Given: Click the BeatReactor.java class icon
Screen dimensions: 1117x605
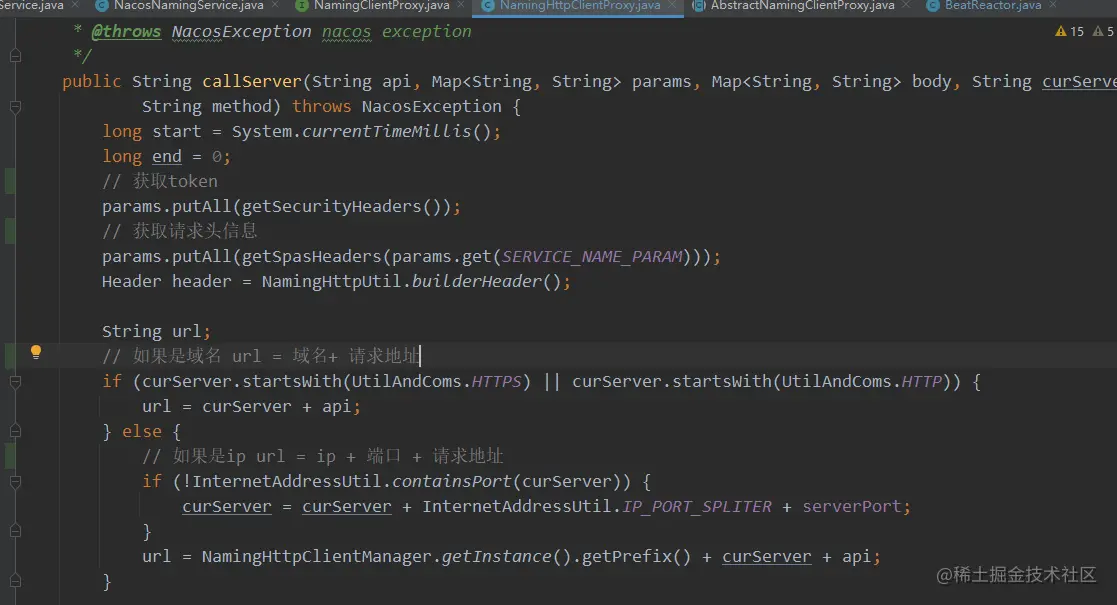Looking at the screenshot, I should point(932,6).
